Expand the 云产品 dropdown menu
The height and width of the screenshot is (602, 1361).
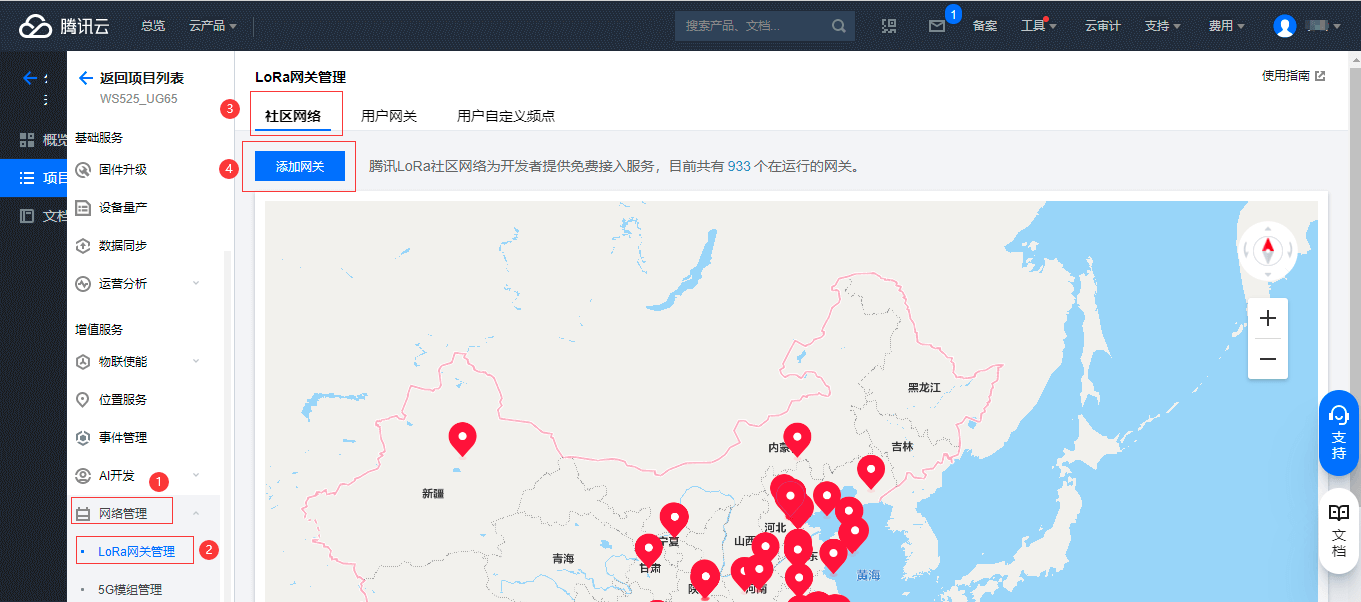coord(213,26)
